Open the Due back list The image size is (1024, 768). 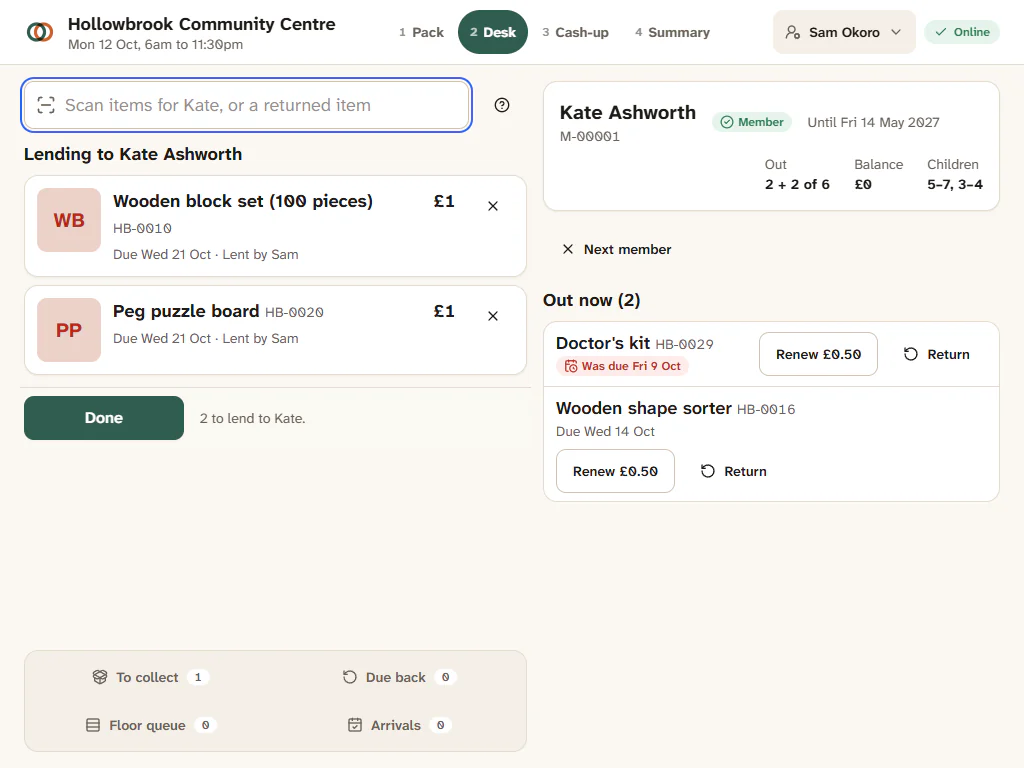click(x=399, y=677)
